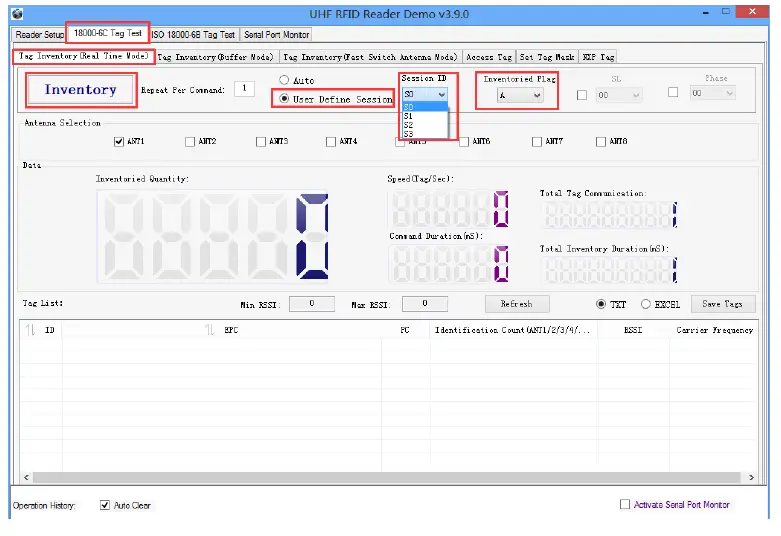Click the Max RSSI field
Screen dimensions: 781x536
(x=425, y=303)
